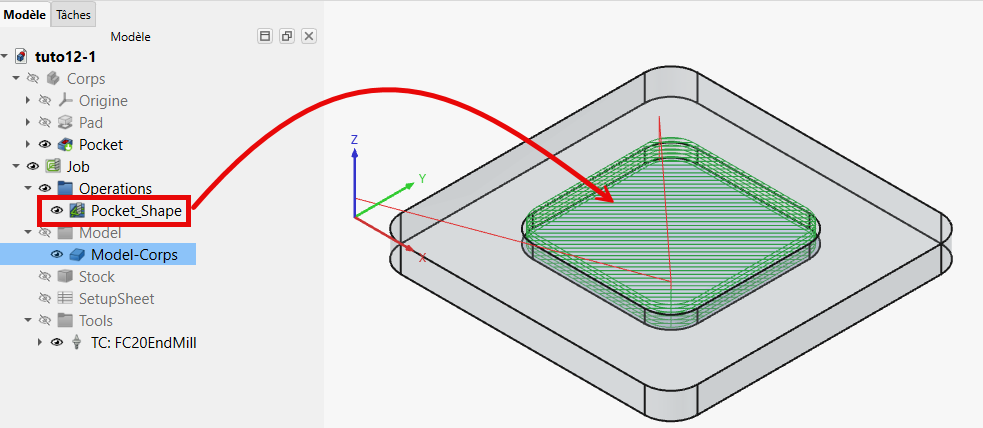Click the Model-Corps blue shape icon
Screen dimensions: 983x428
coord(78,254)
